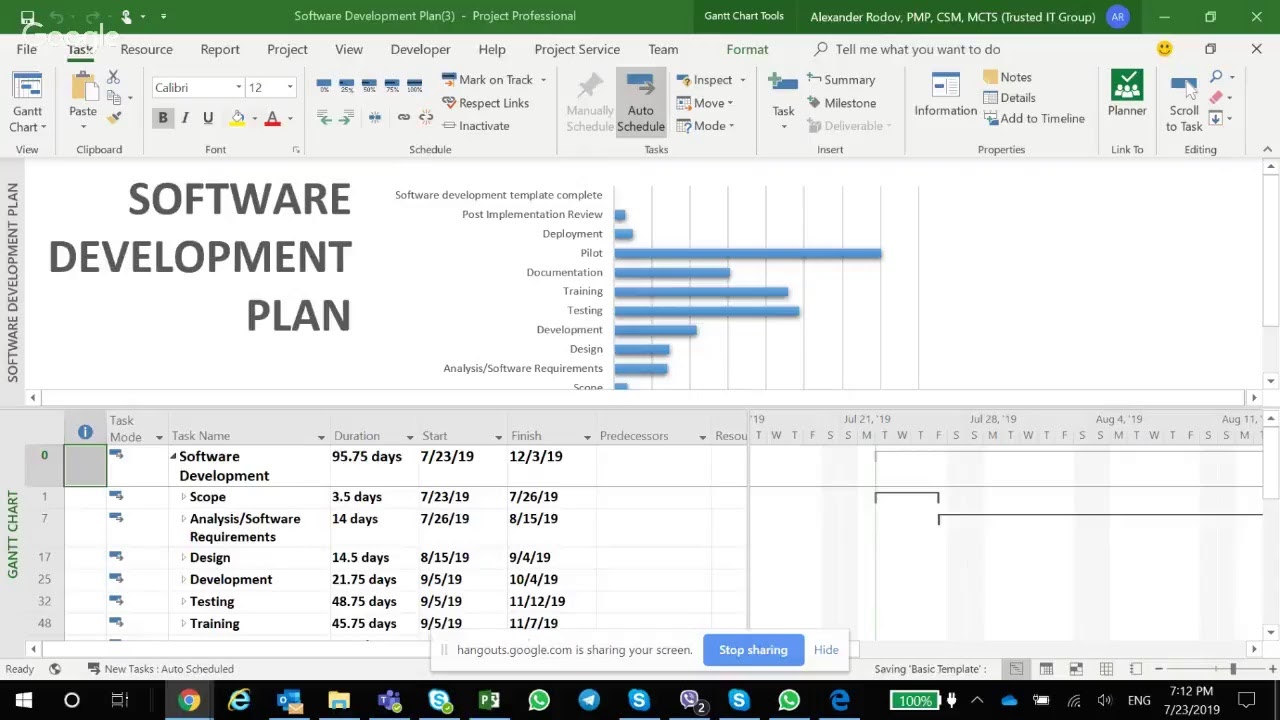Hide the screen sharing notification
Screen dimensions: 1280x720
pyautogui.click(x=826, y=650)
